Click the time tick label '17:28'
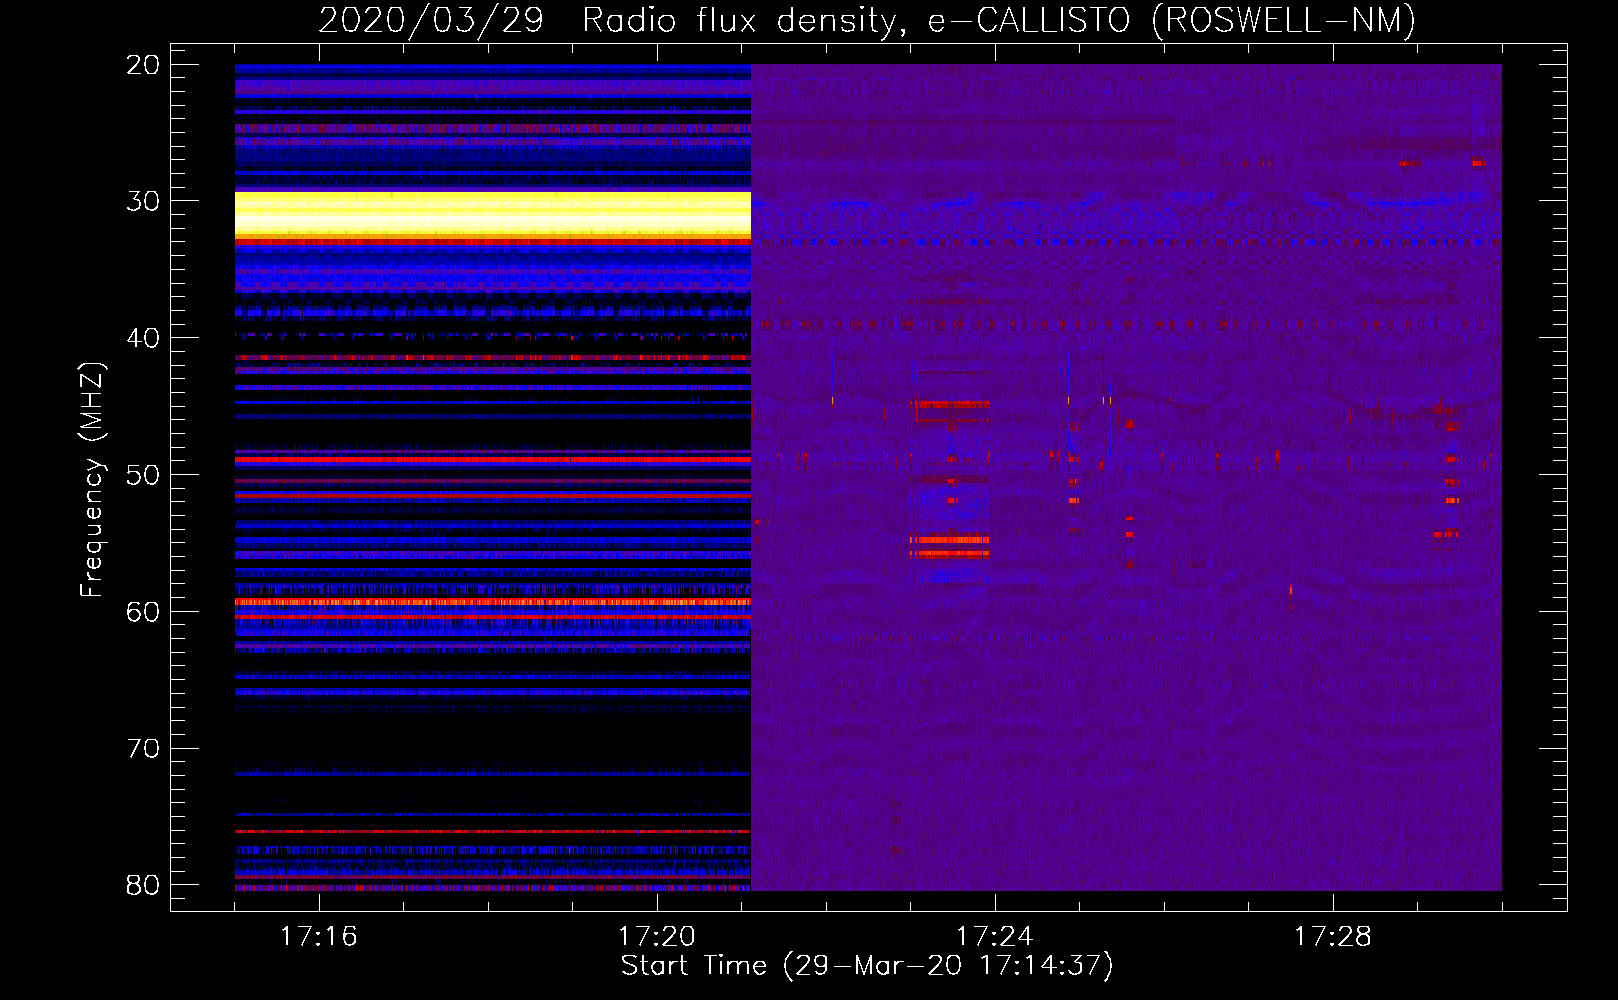This screenshot has width=1618, height=1000. point(1332,937)
